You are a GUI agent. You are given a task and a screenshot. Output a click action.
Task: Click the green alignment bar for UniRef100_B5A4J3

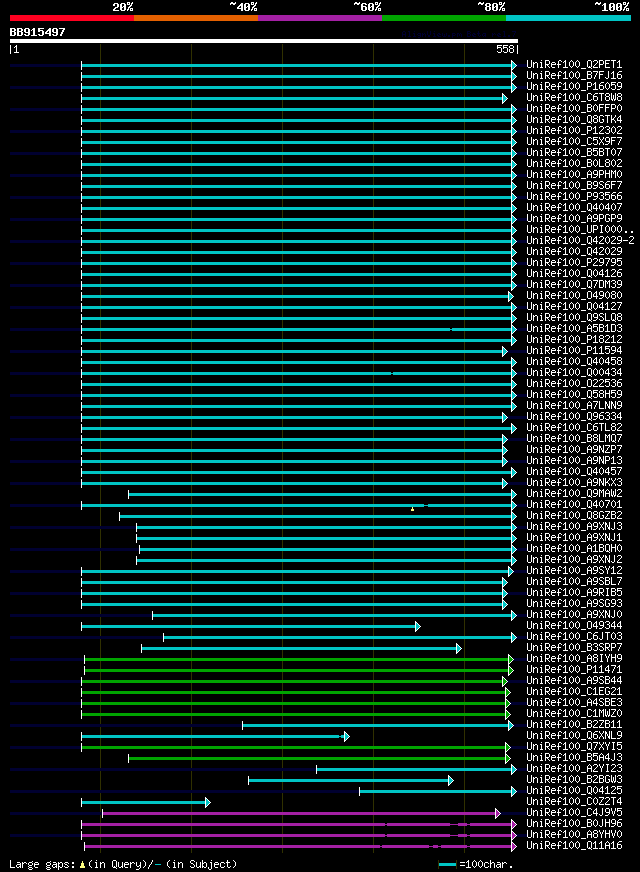tap(319, 759)
